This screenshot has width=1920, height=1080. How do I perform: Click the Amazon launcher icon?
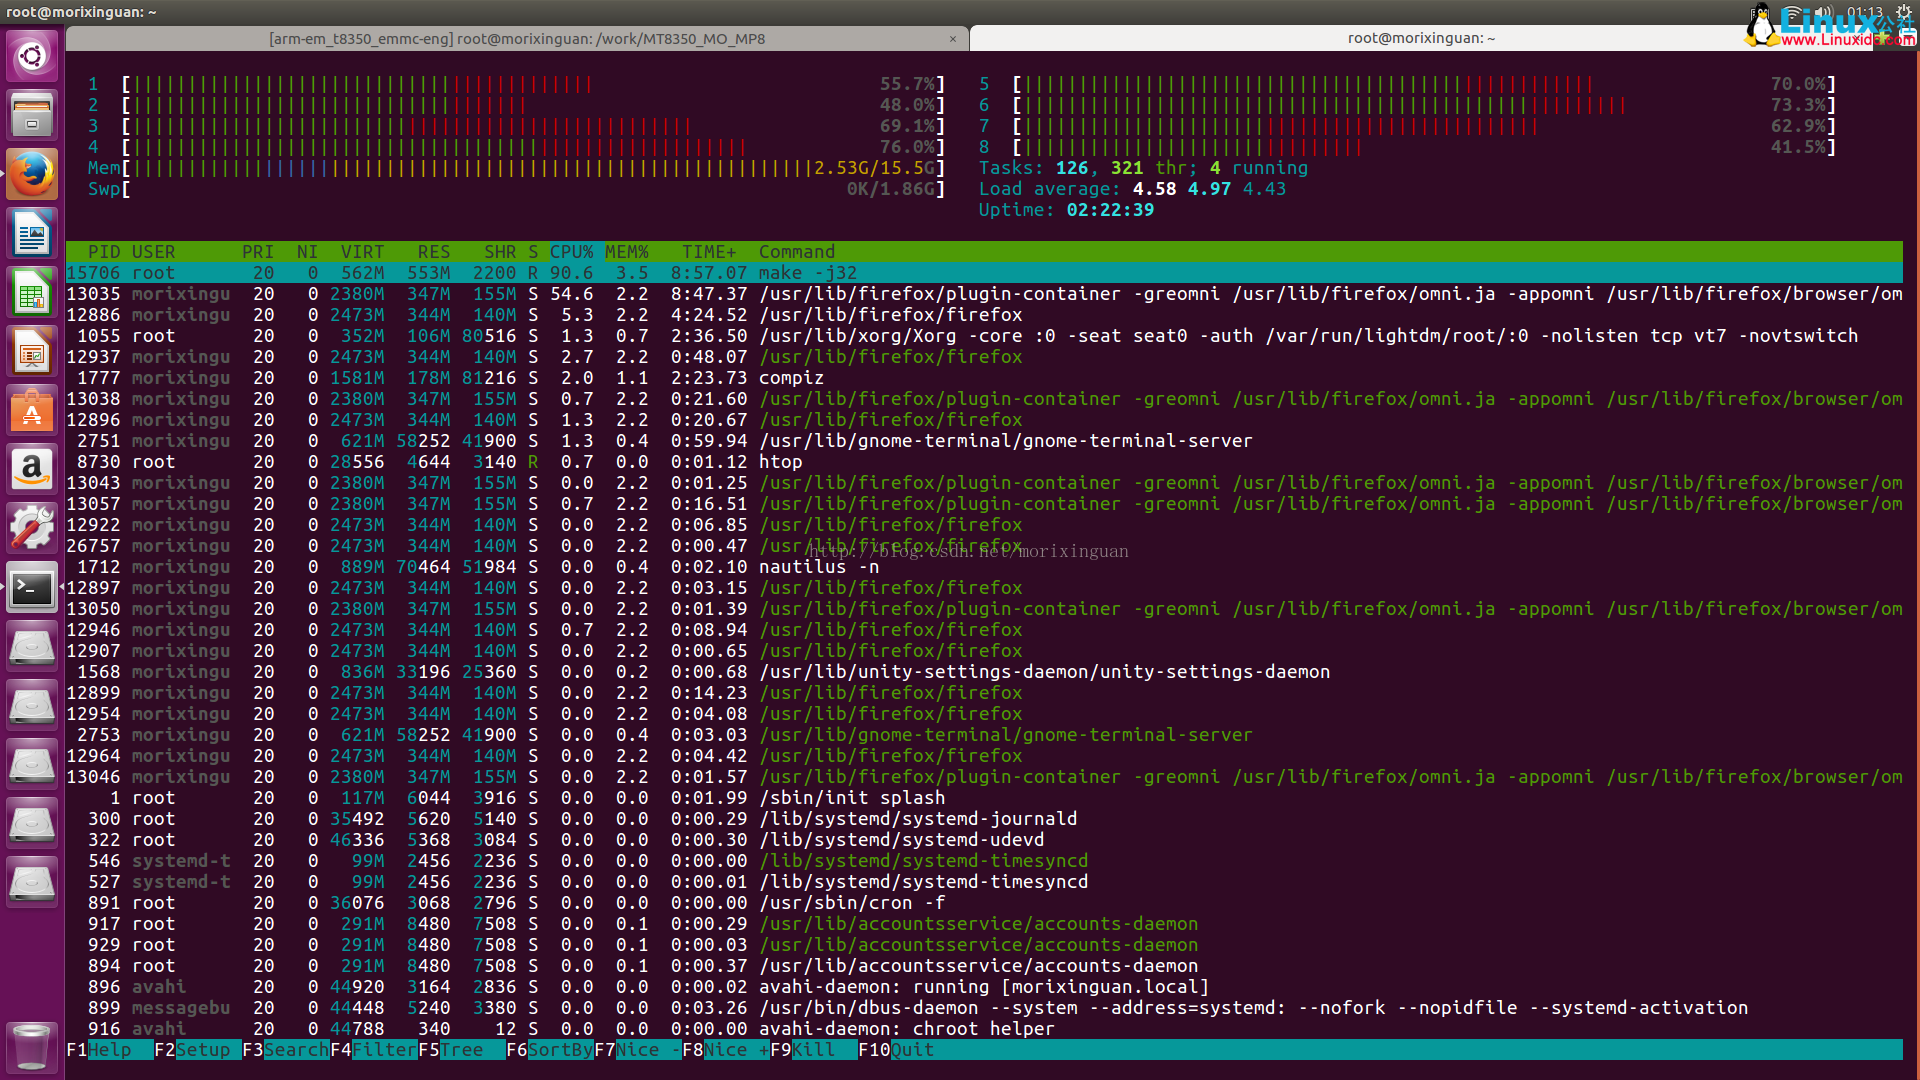tap(32, 470)
